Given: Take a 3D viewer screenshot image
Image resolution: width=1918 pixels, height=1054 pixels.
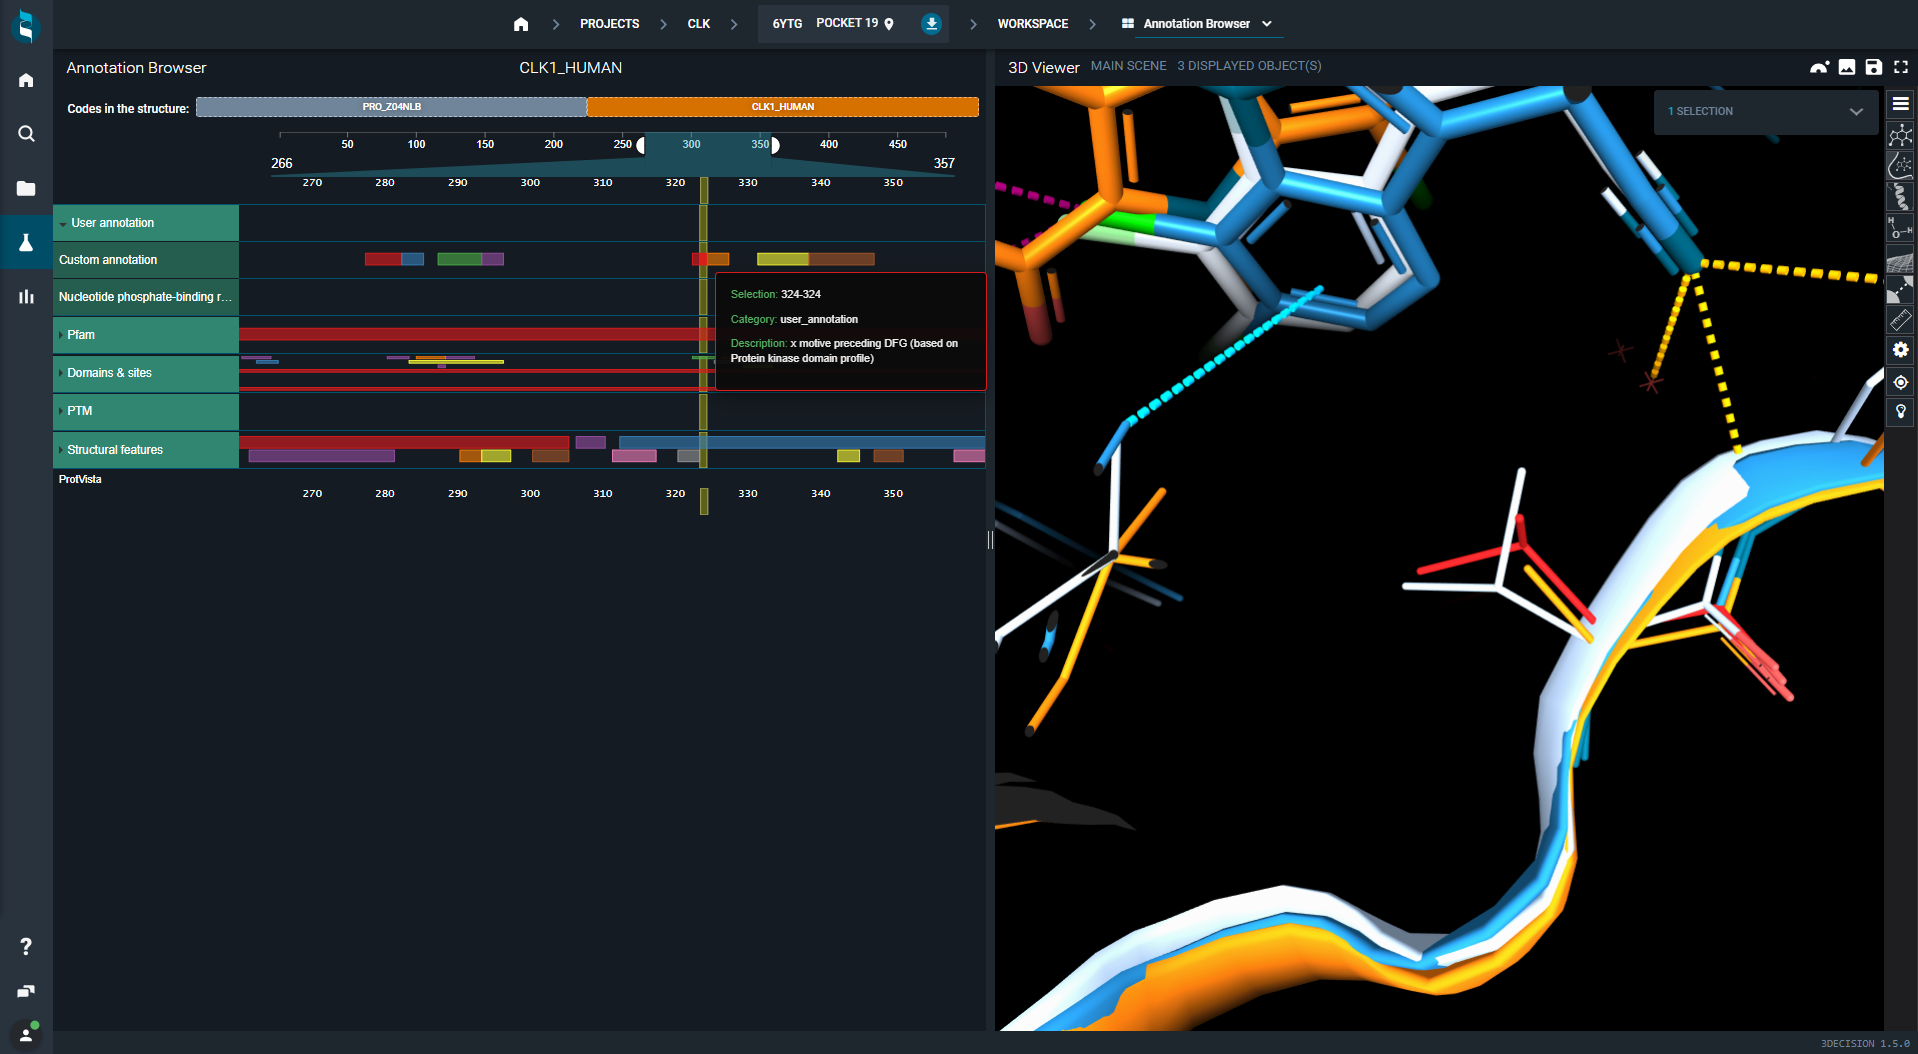Looking at the screenshot, I should tap(1847, 67).
